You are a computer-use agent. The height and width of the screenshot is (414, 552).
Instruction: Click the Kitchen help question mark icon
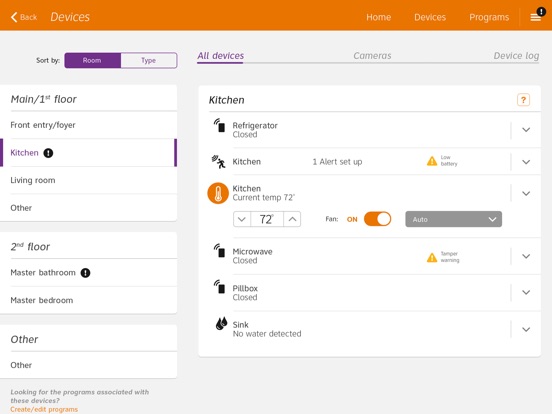click(523, 100)
